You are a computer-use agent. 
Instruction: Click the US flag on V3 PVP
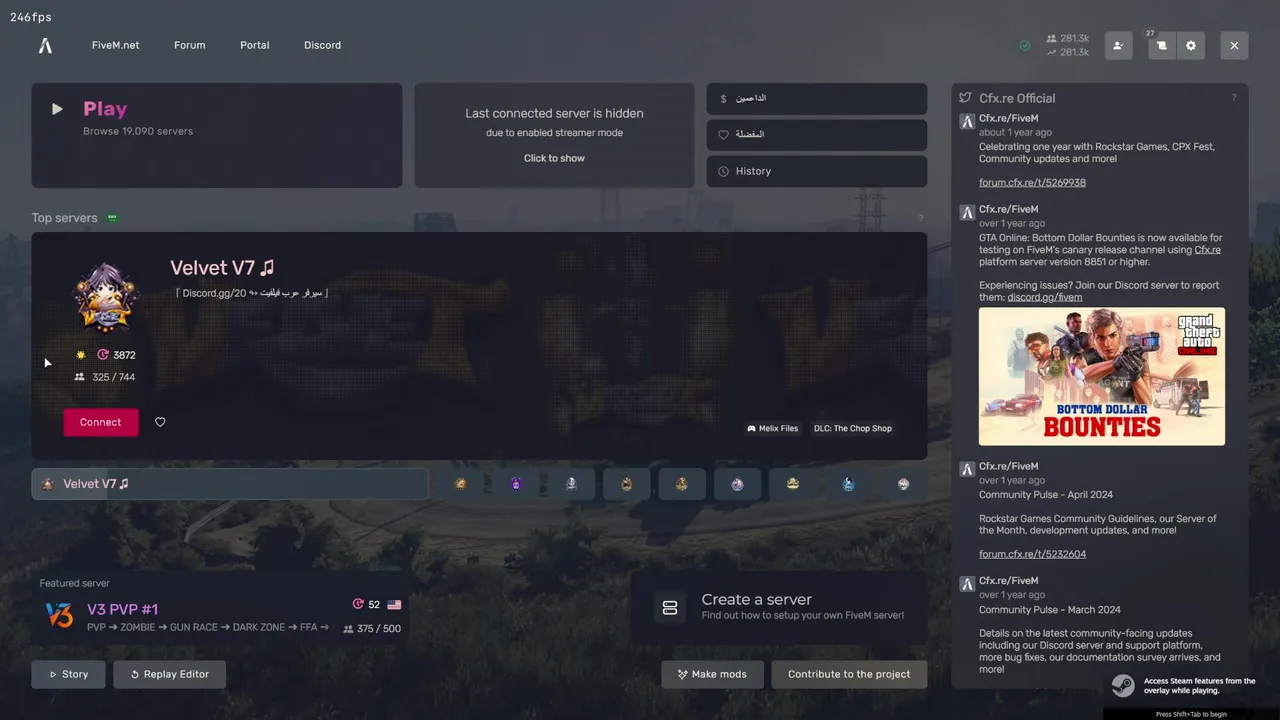pos(394,604)
